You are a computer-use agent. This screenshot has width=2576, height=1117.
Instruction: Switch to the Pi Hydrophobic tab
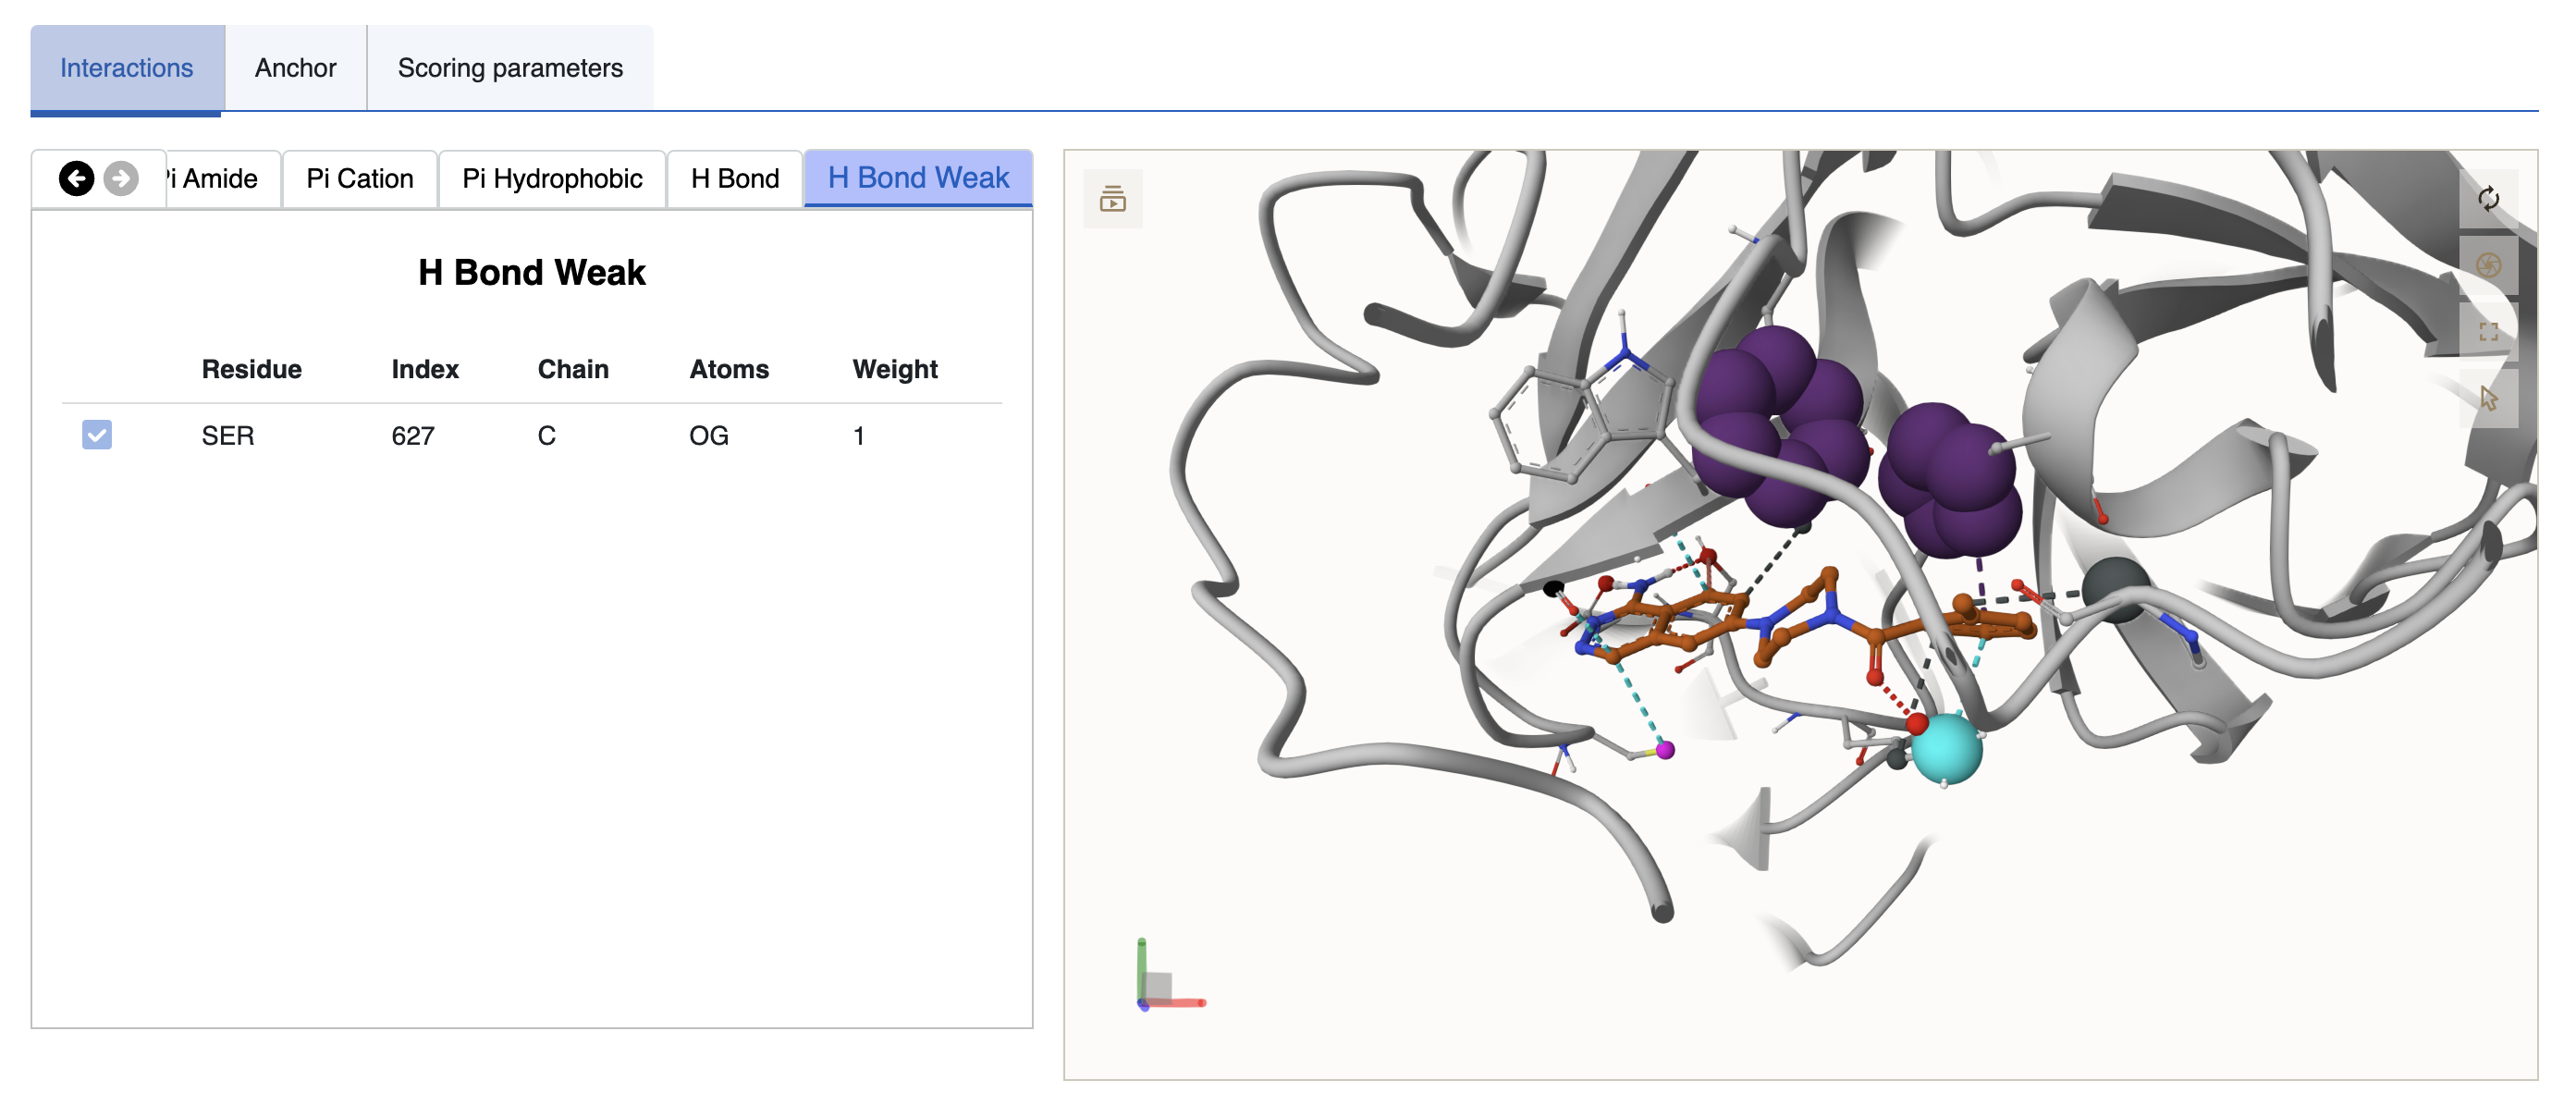tap(551, 178)
